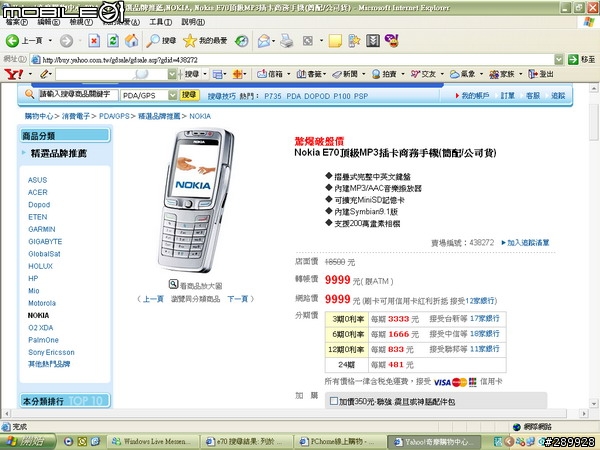Screen dimensions: 600x450
Task: Open the 說明 (Help) menu
Action: (x=193, y=22)
